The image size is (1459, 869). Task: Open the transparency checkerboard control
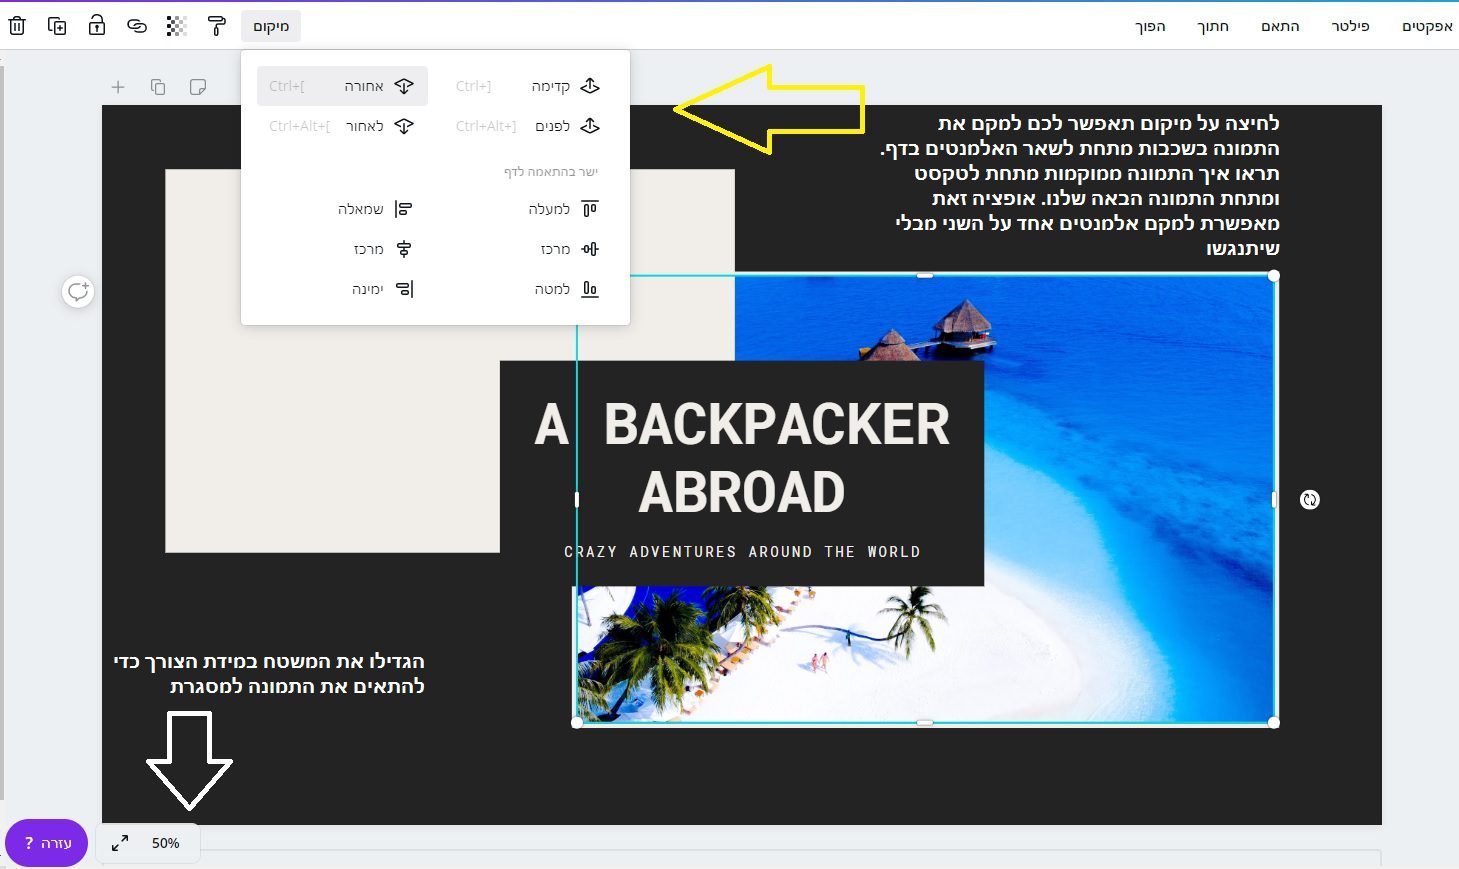click(x=177, y=26)
